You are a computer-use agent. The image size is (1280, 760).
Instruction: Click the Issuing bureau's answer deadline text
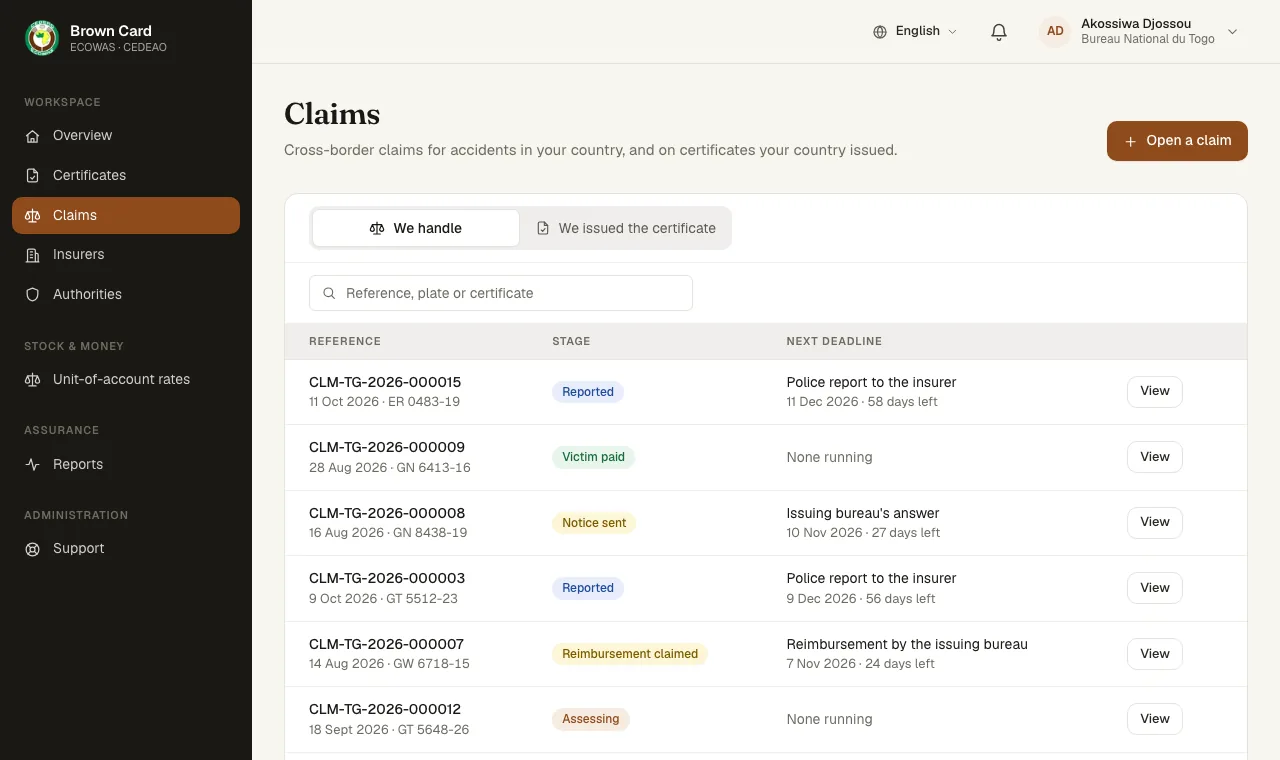(863, 513)
